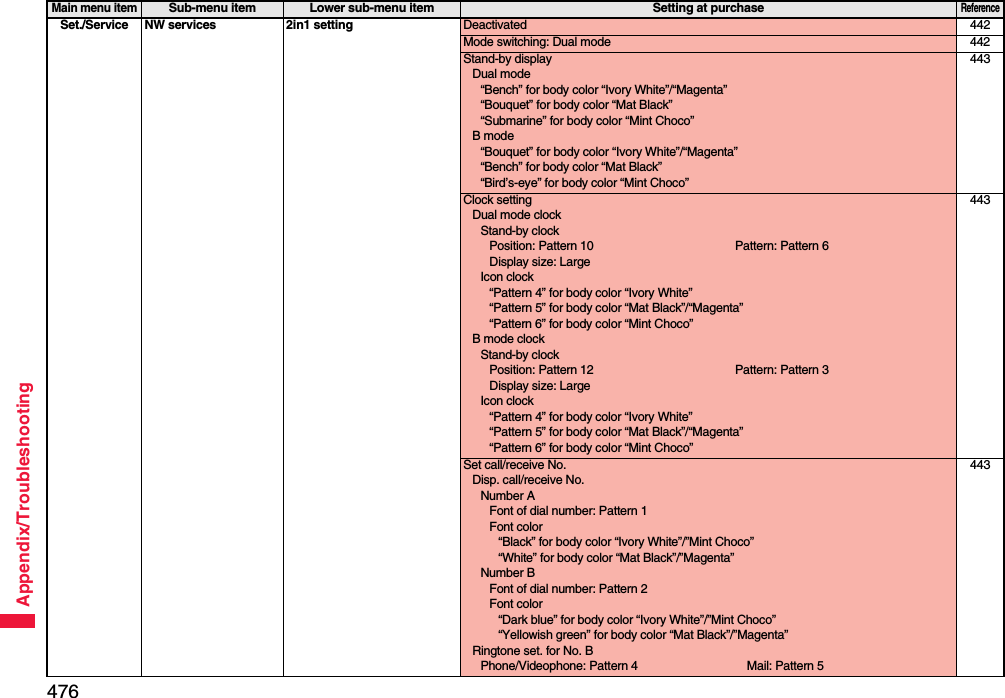Select the Phone/Videophone: Pattern 4 entry
Screen dimensions: 1005x698
click(553, 666)
